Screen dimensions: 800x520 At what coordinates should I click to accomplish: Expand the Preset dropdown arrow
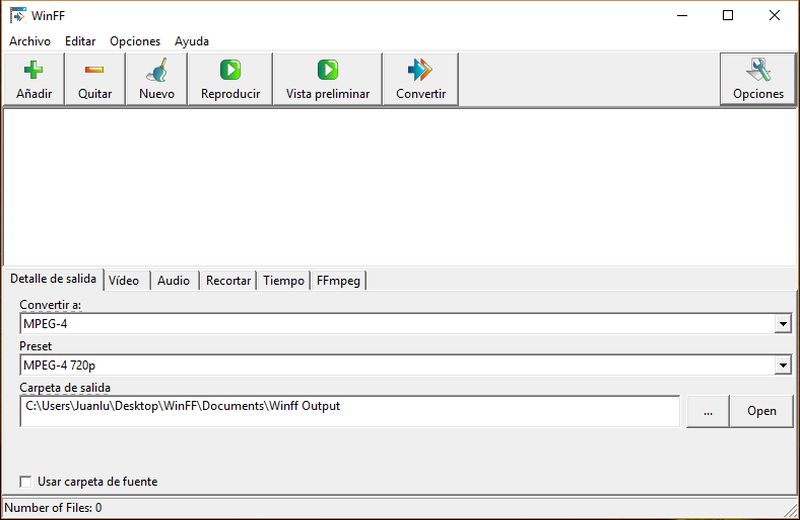783,365
